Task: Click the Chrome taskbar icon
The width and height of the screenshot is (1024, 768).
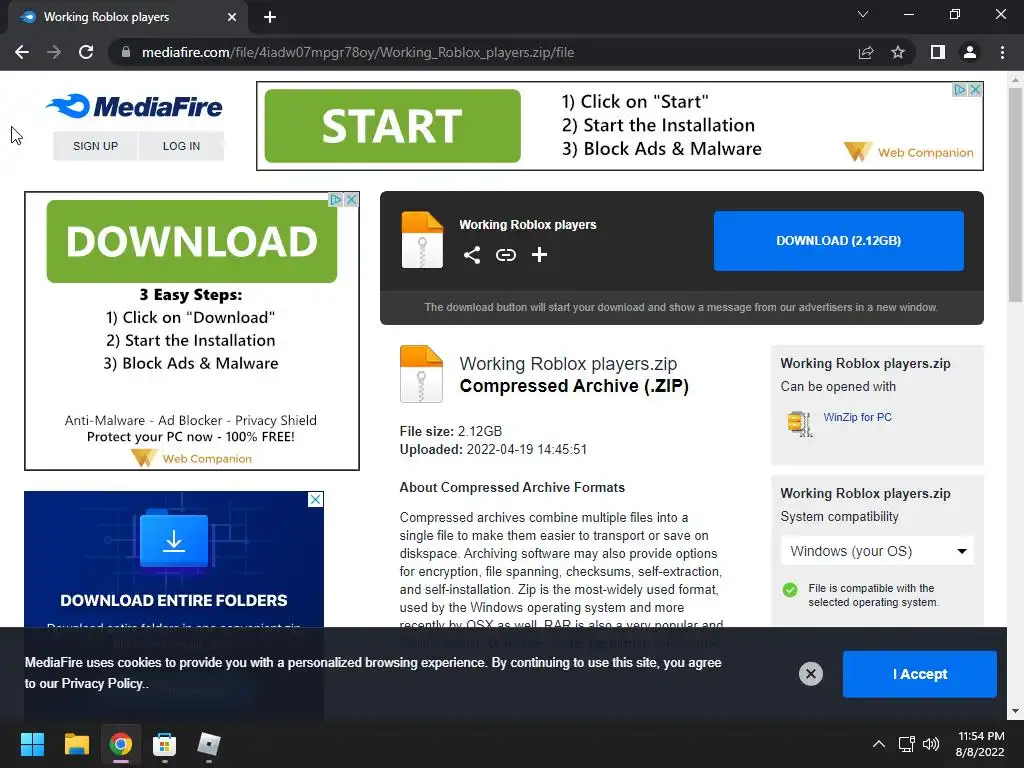Action: click(x=120, y=744)
